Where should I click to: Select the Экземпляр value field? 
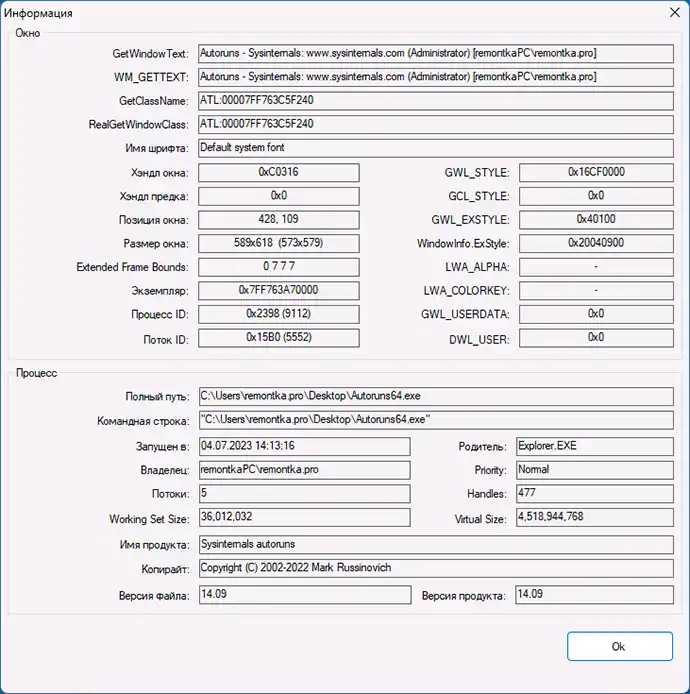(278, 290)
